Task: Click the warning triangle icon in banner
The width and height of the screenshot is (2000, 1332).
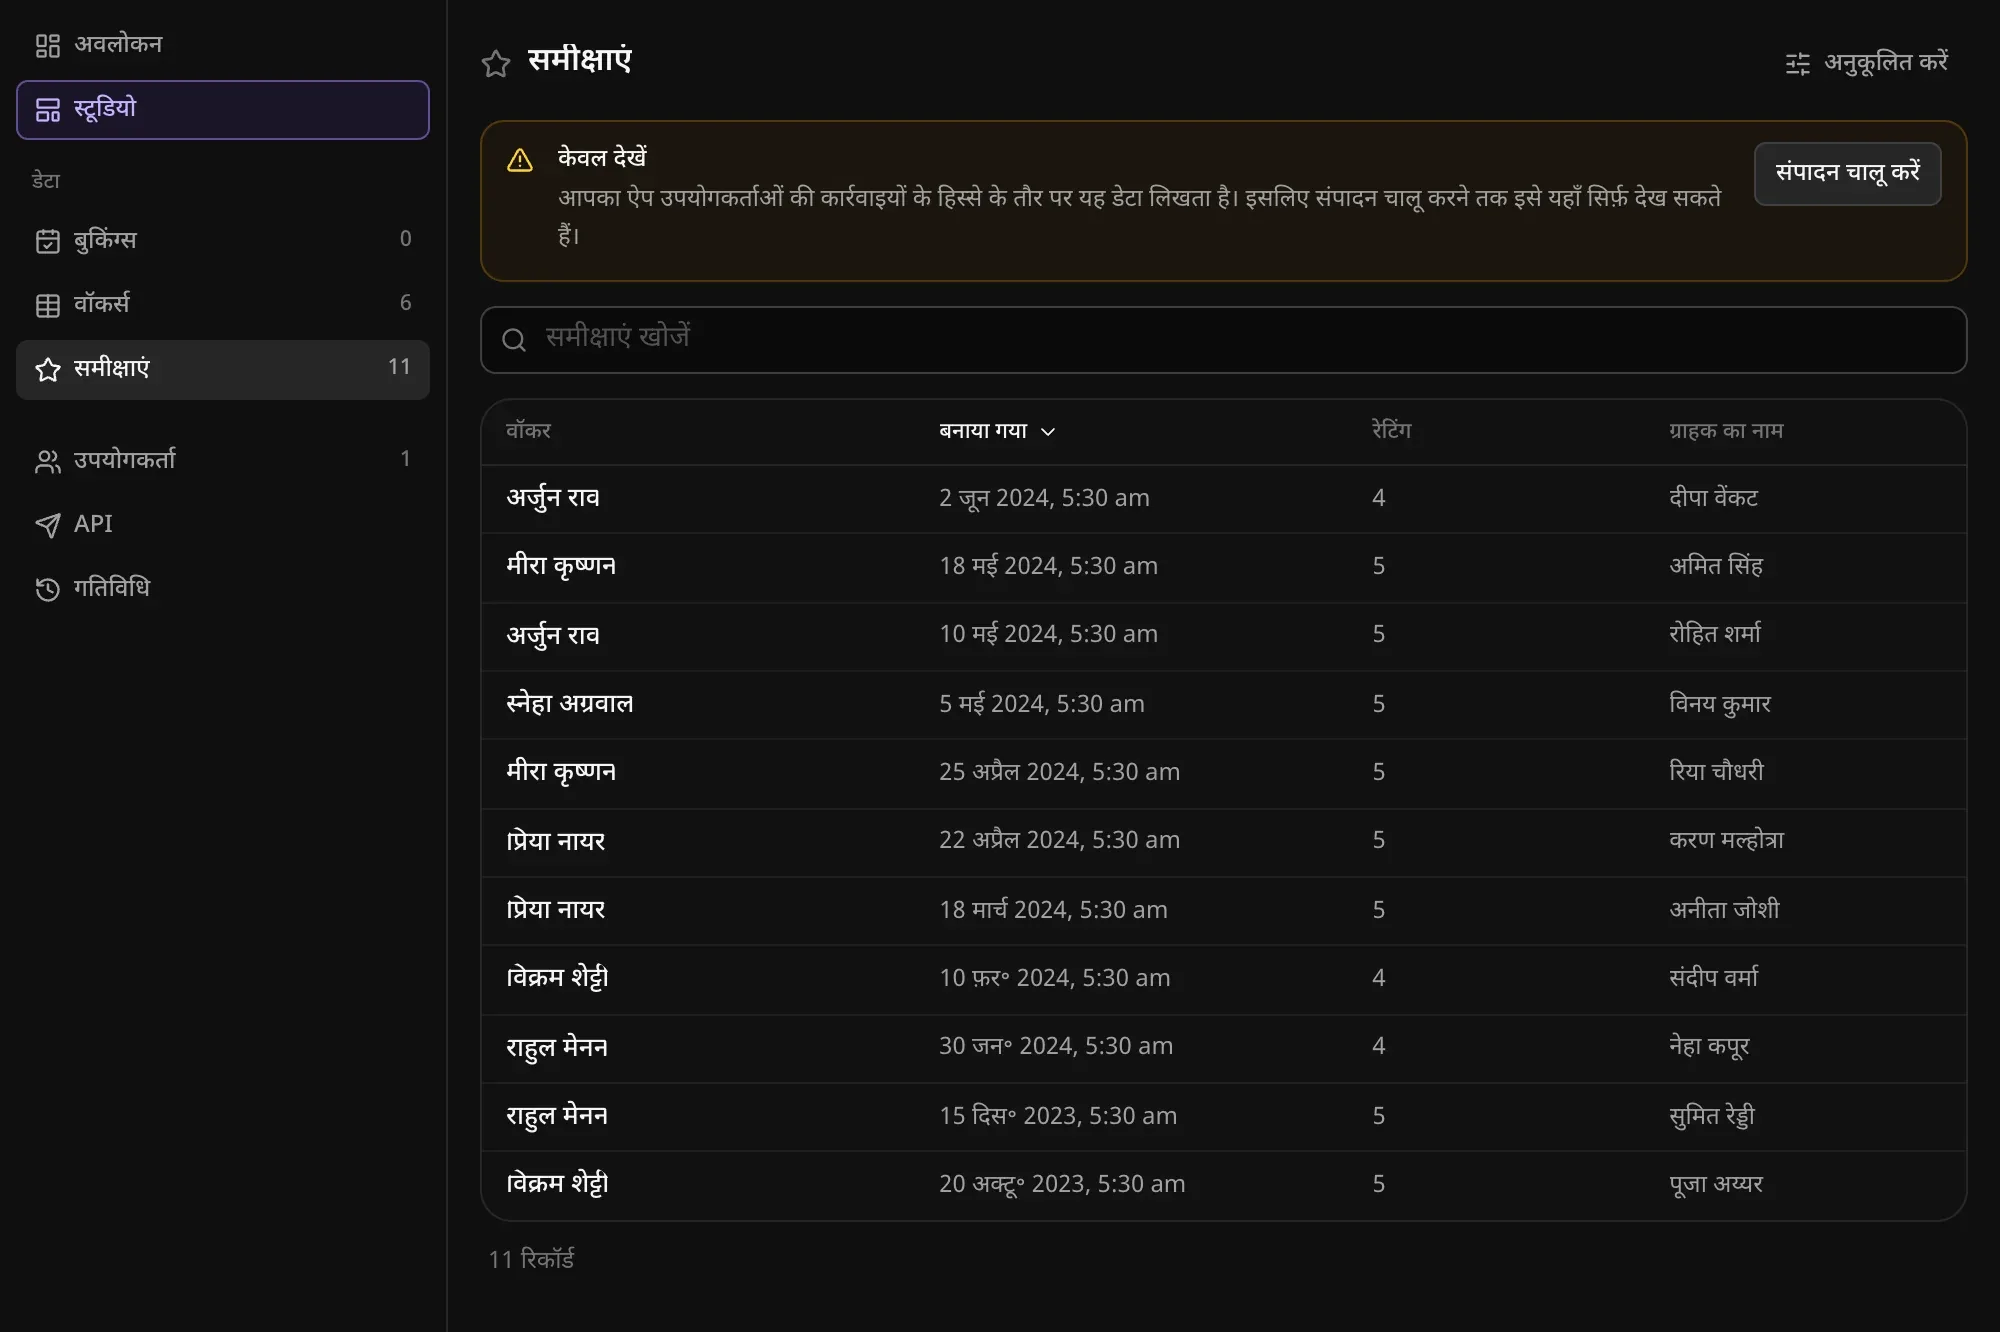Action: tap(520, 159)
